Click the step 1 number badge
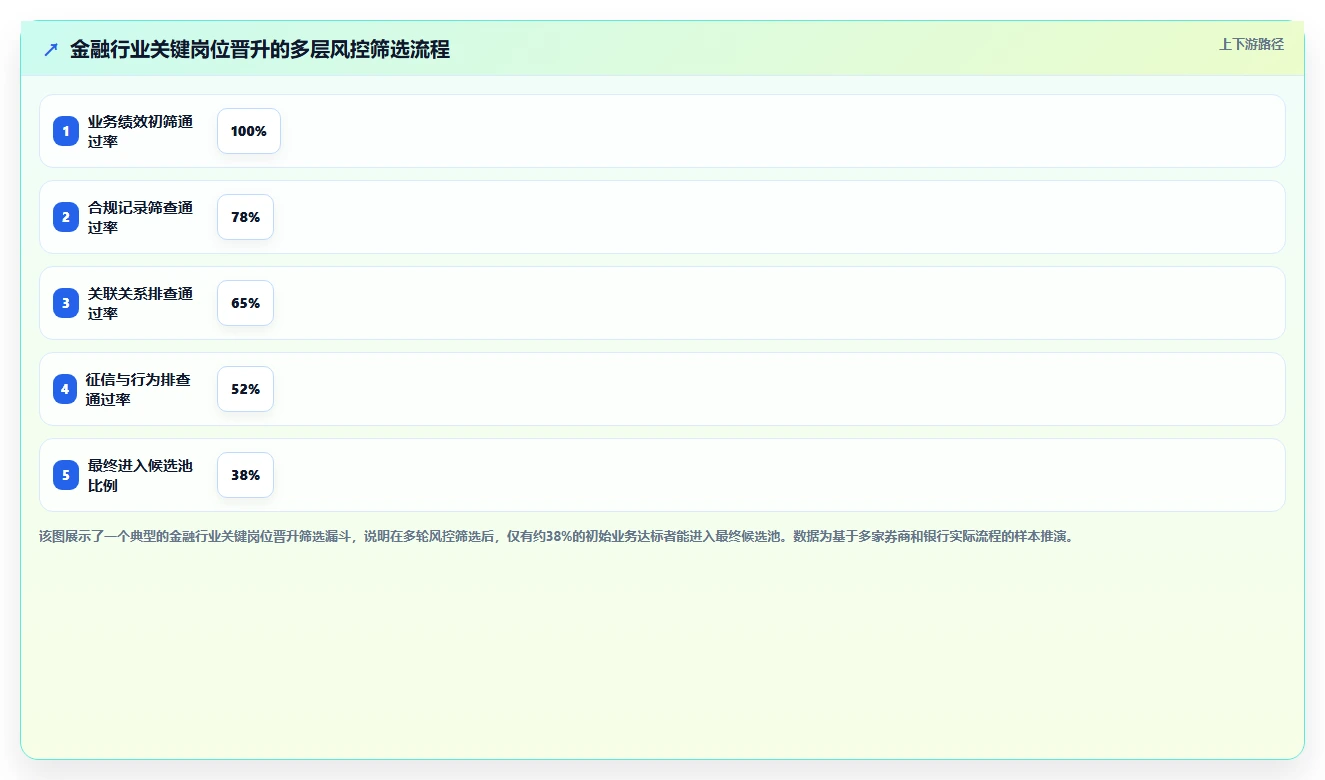 coord(66,131)
